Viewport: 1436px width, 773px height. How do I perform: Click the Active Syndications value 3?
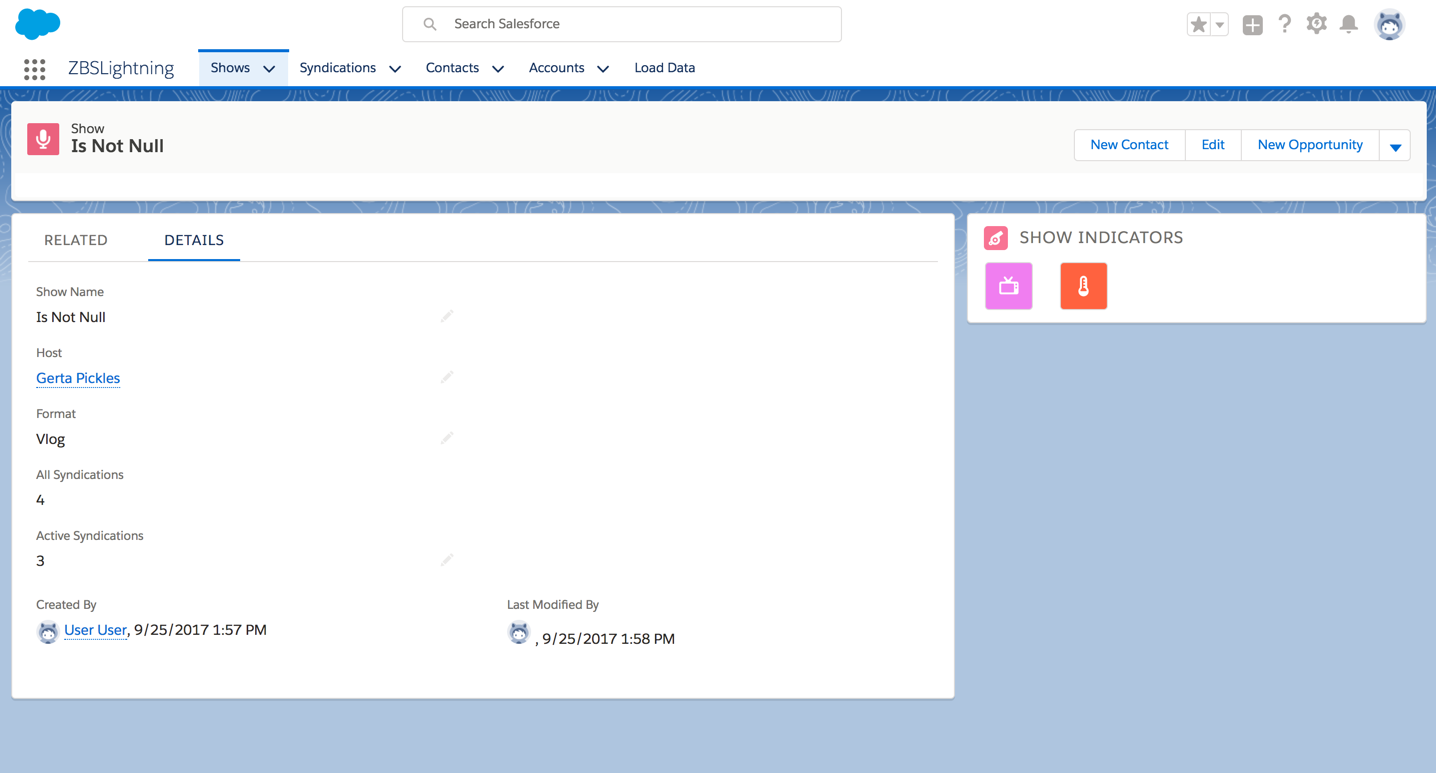pos(40,561)
